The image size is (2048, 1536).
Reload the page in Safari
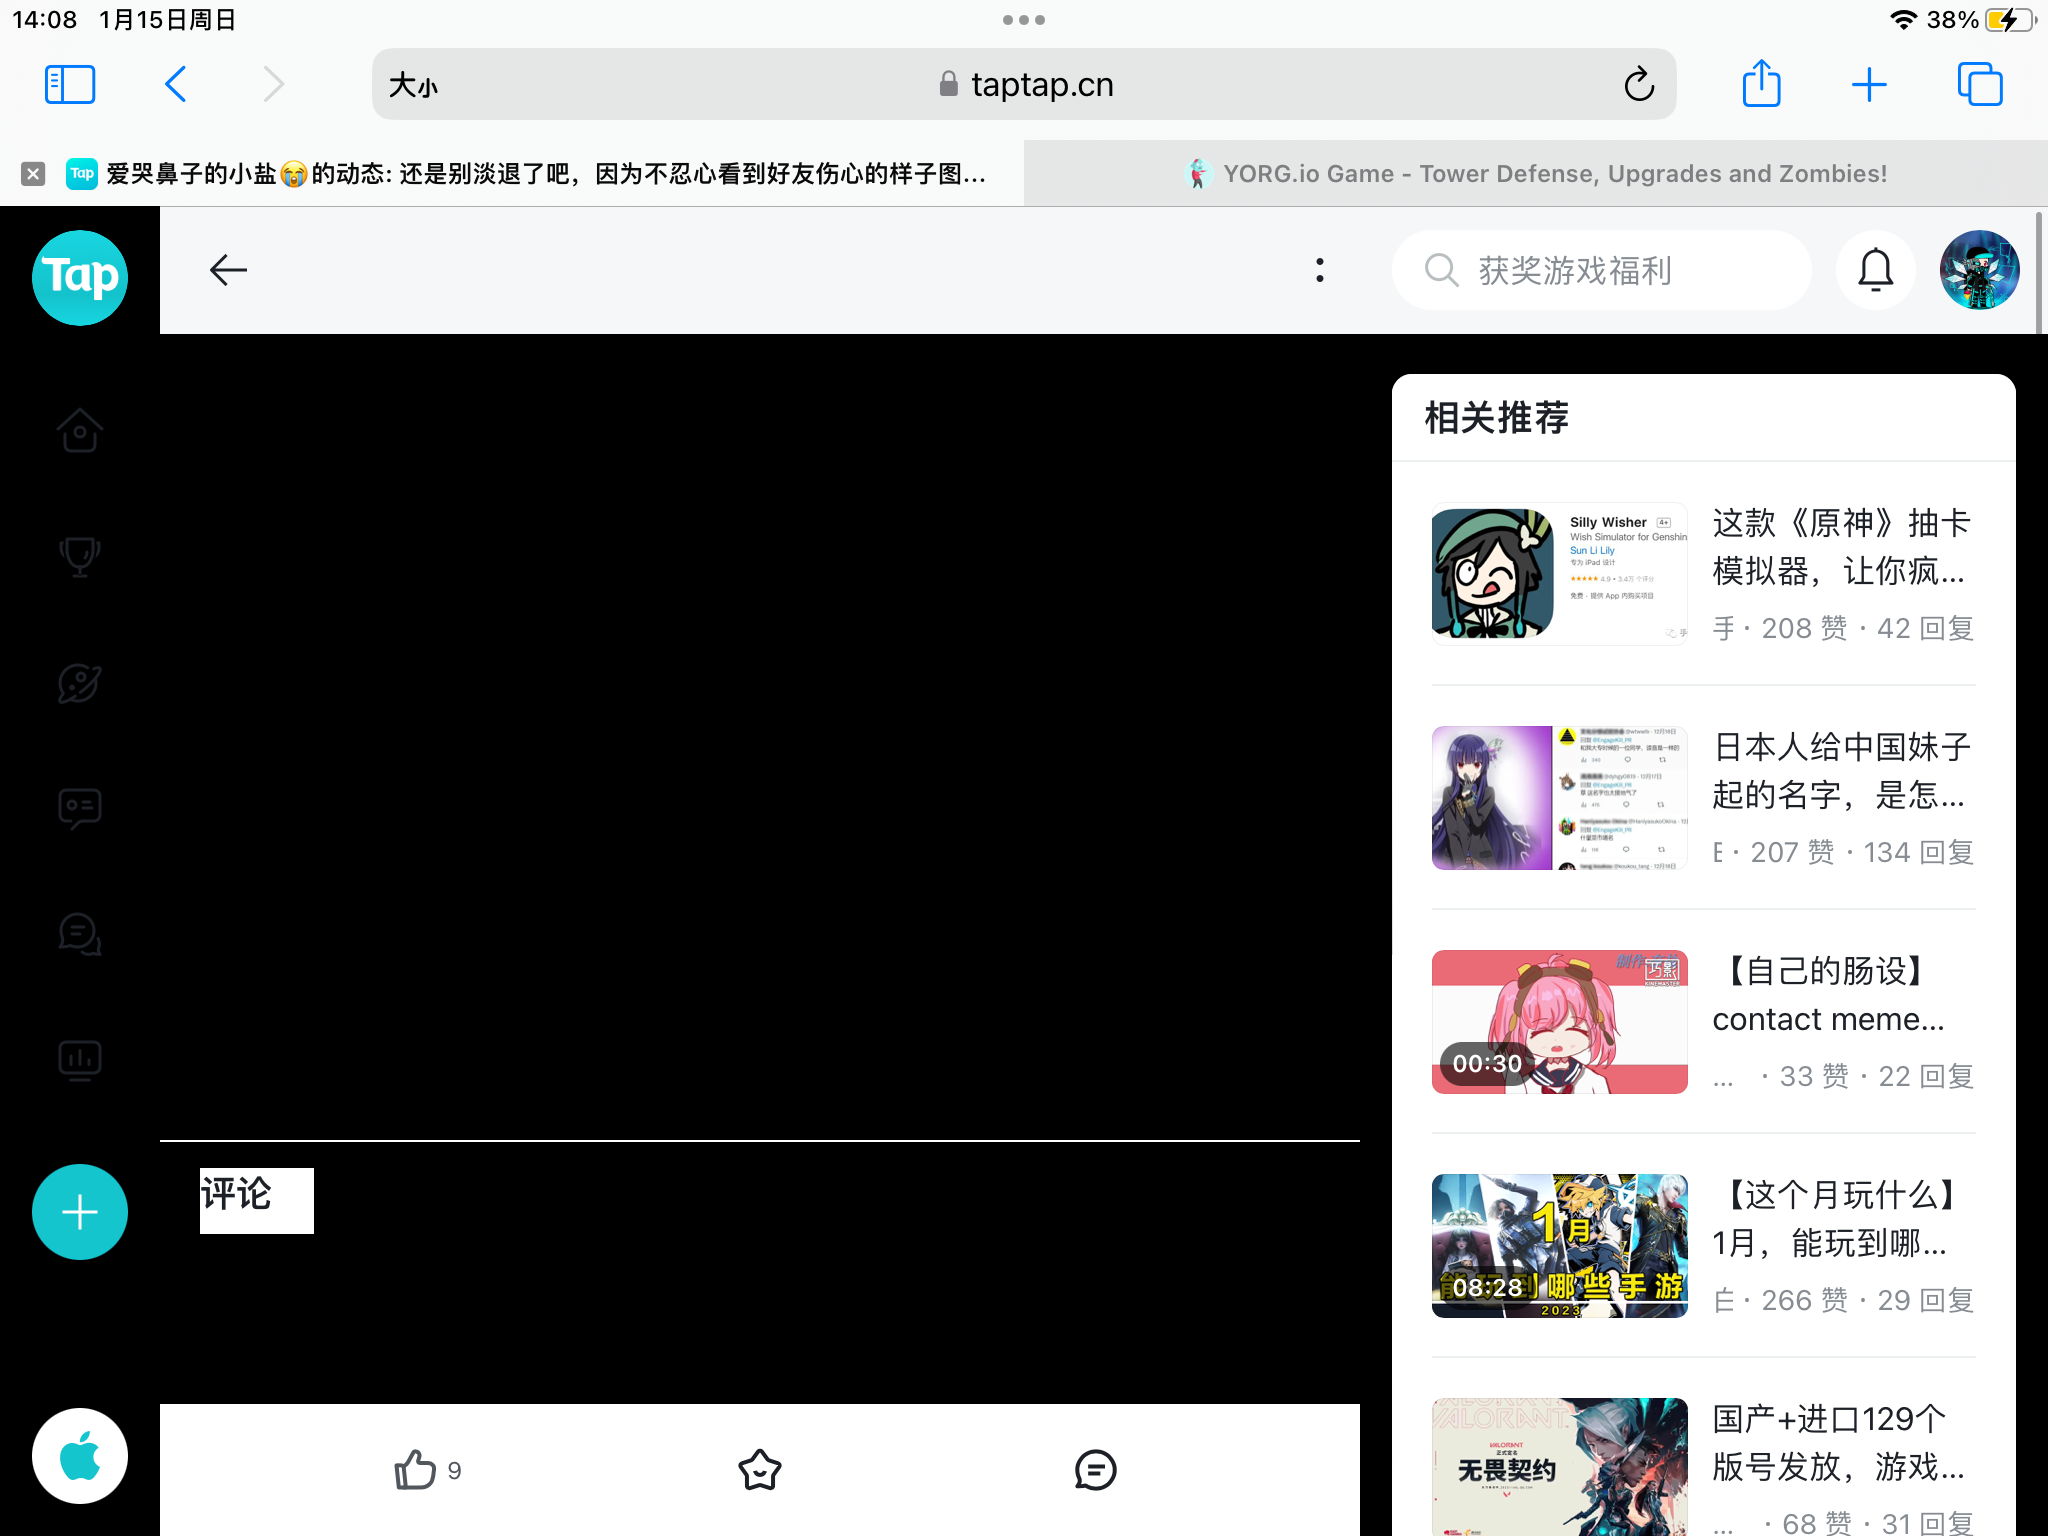coord(1639,85)
